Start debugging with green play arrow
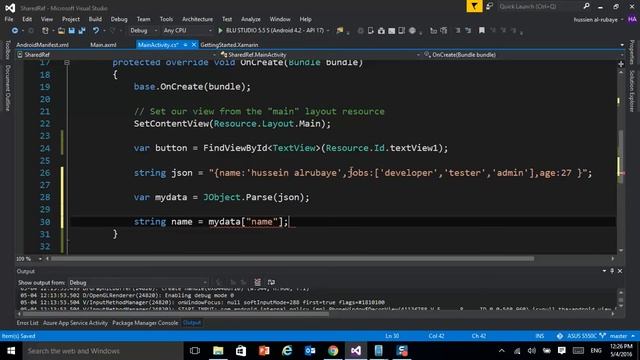The image size is (640, 360). pyautogui.click(x=220, y=31)
